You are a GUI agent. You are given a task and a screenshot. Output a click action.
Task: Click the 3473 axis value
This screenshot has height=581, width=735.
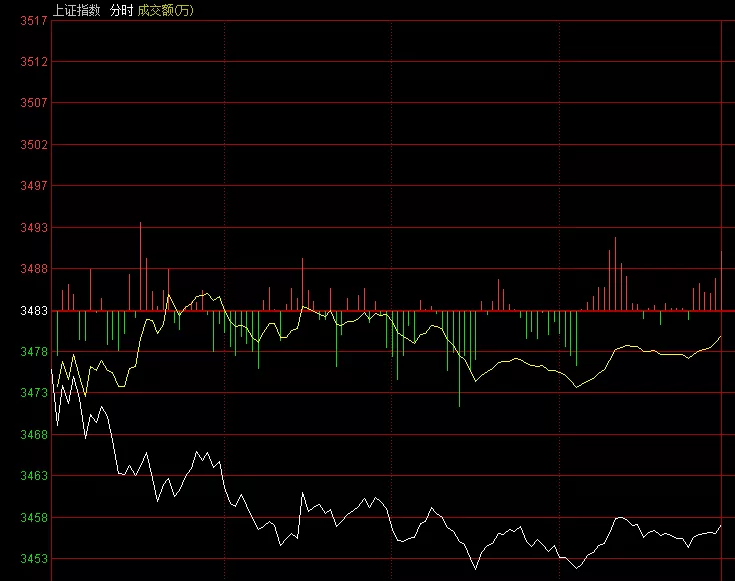click(34, 392)
